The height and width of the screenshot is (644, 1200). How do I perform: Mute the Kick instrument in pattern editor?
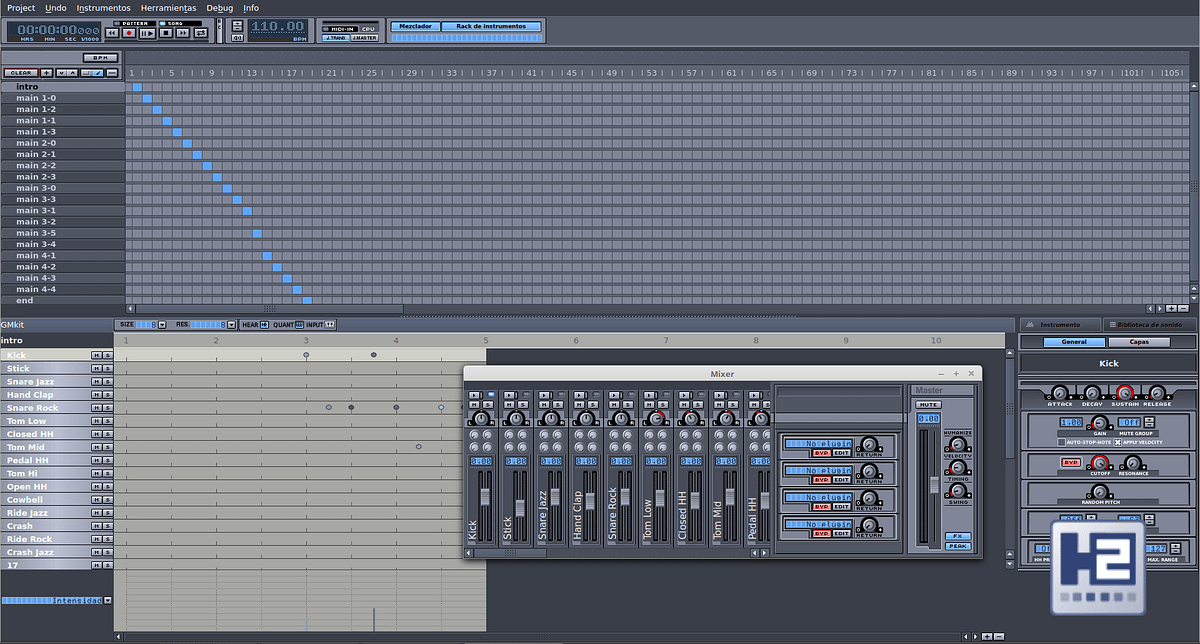click(96, 356)
